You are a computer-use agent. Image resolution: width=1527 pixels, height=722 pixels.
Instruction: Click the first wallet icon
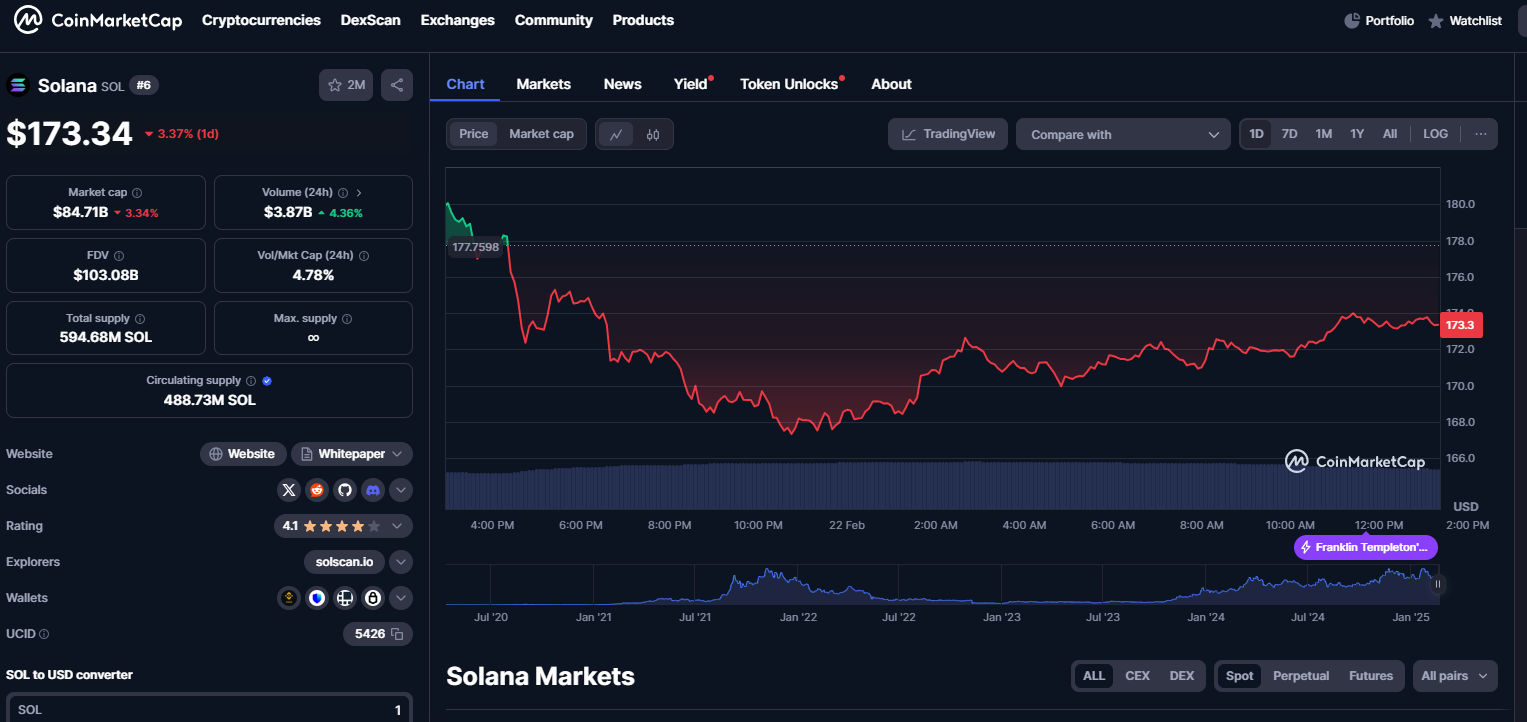point(289,598)
